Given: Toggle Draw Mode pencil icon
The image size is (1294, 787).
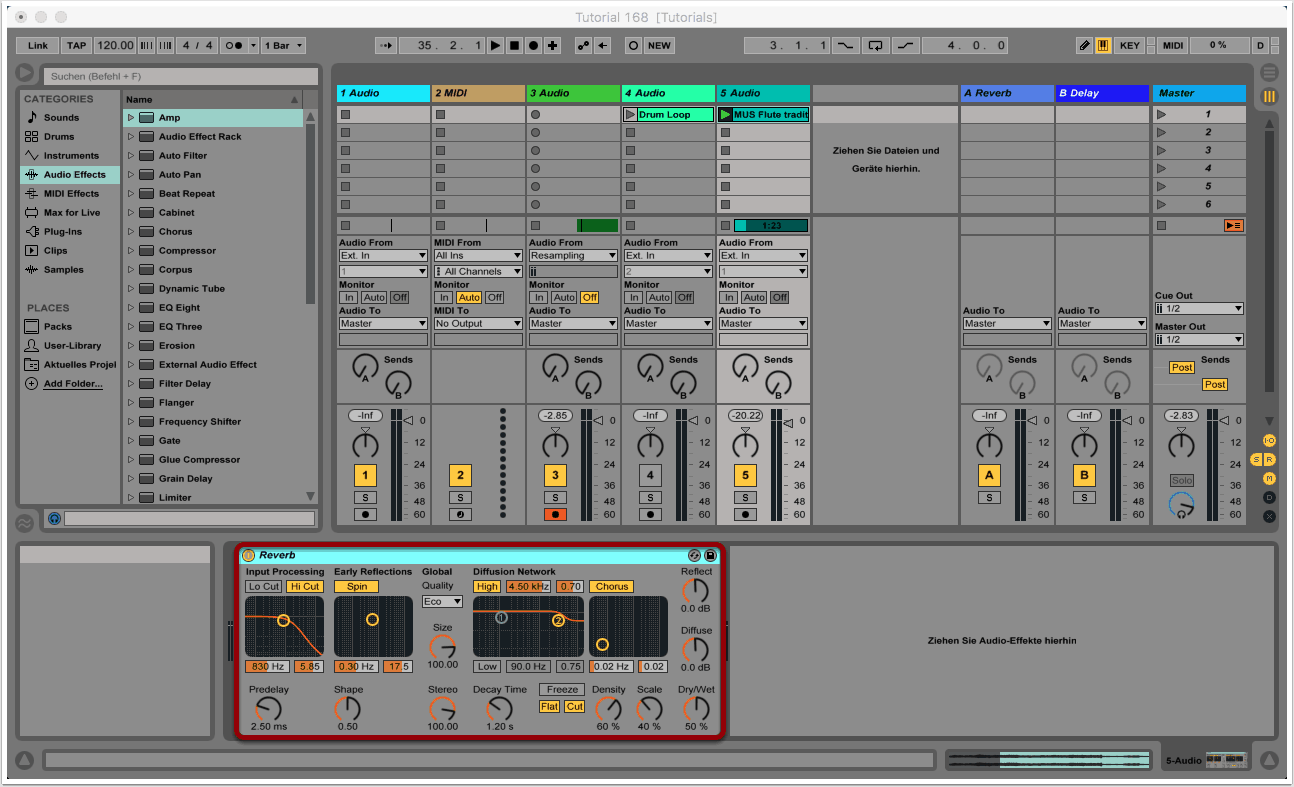Looking at the screenshot, I should click(x=1085, y=46).
